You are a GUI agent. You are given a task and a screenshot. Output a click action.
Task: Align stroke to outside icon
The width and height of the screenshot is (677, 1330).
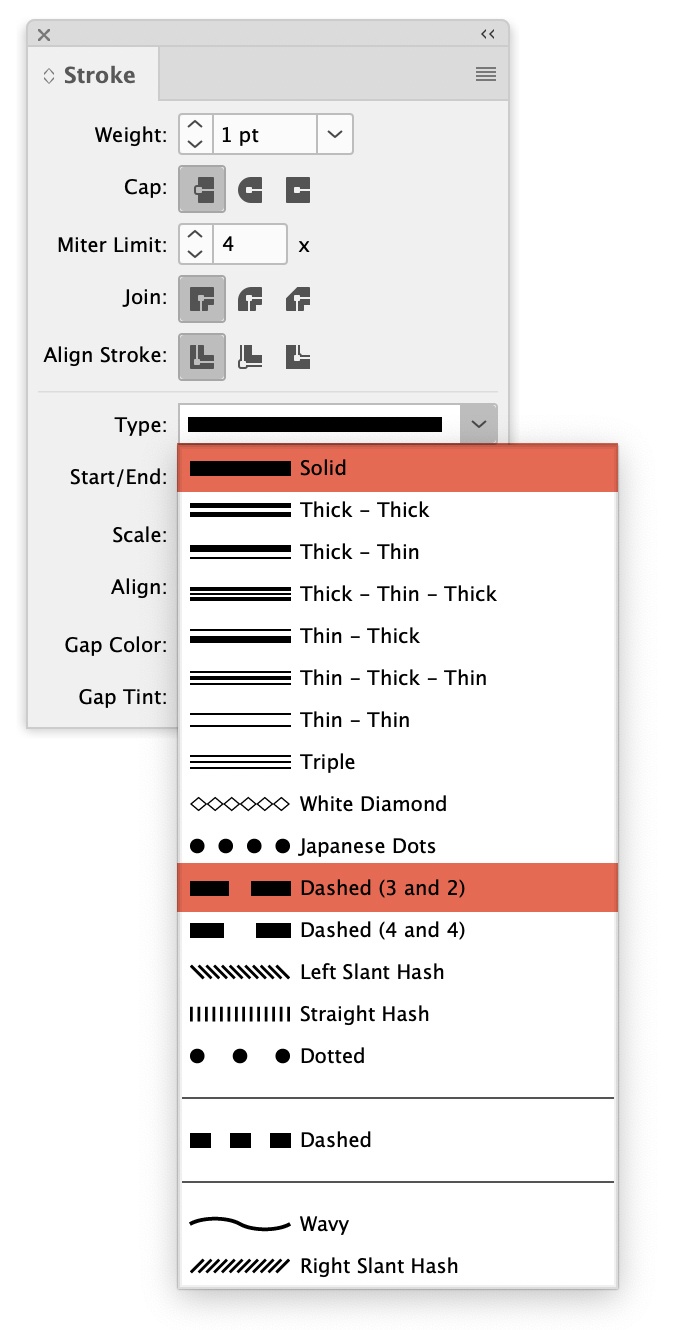(x=297, y=355)
